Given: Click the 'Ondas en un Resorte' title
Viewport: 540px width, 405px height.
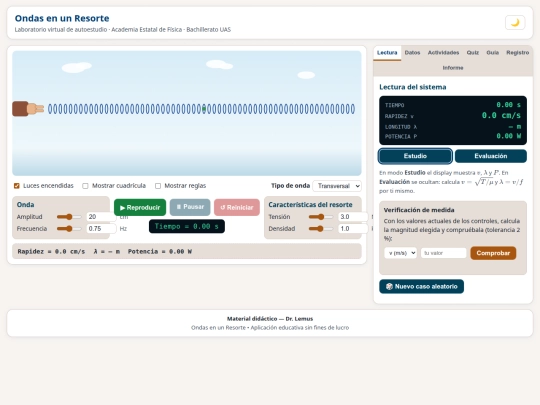Looking at the screenshot, I should pos(62,18).
